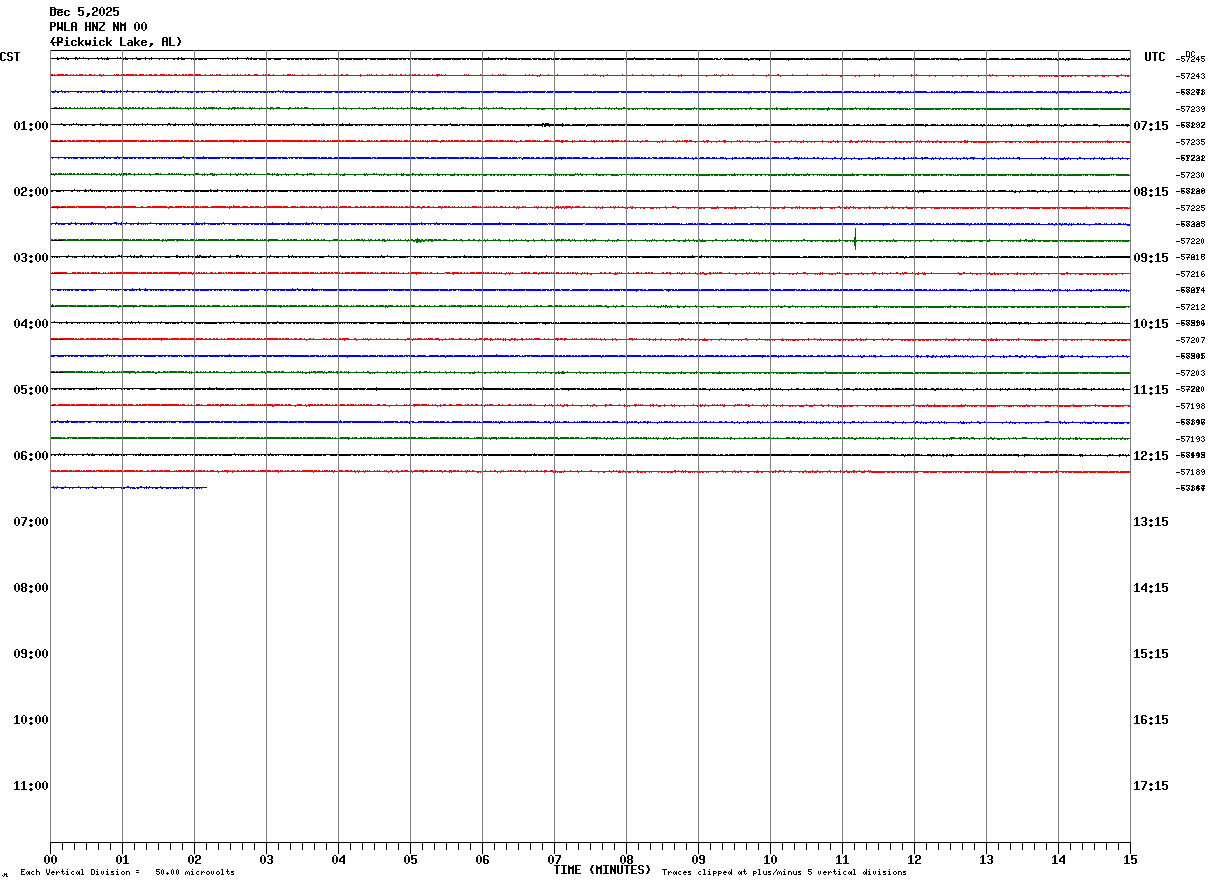The image size is (1210, 886).
Task: Select the 04:00 CST time label
Action: pyautogui.click(x=31, y=324)
